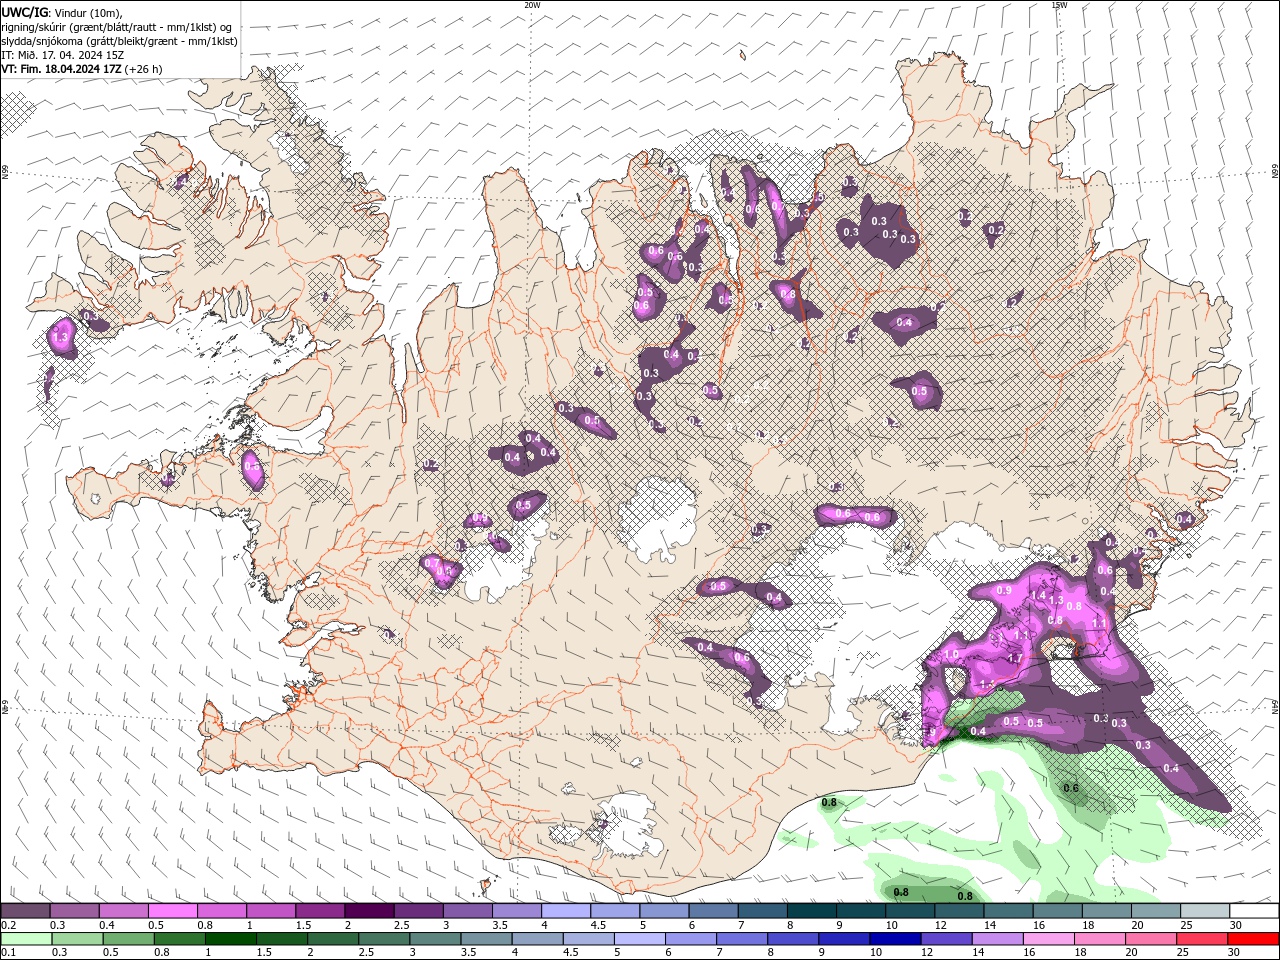Pick the lower legend dark green swatch labeled 1
This screenshot has height=960, width=1280.
coord(229,939)
